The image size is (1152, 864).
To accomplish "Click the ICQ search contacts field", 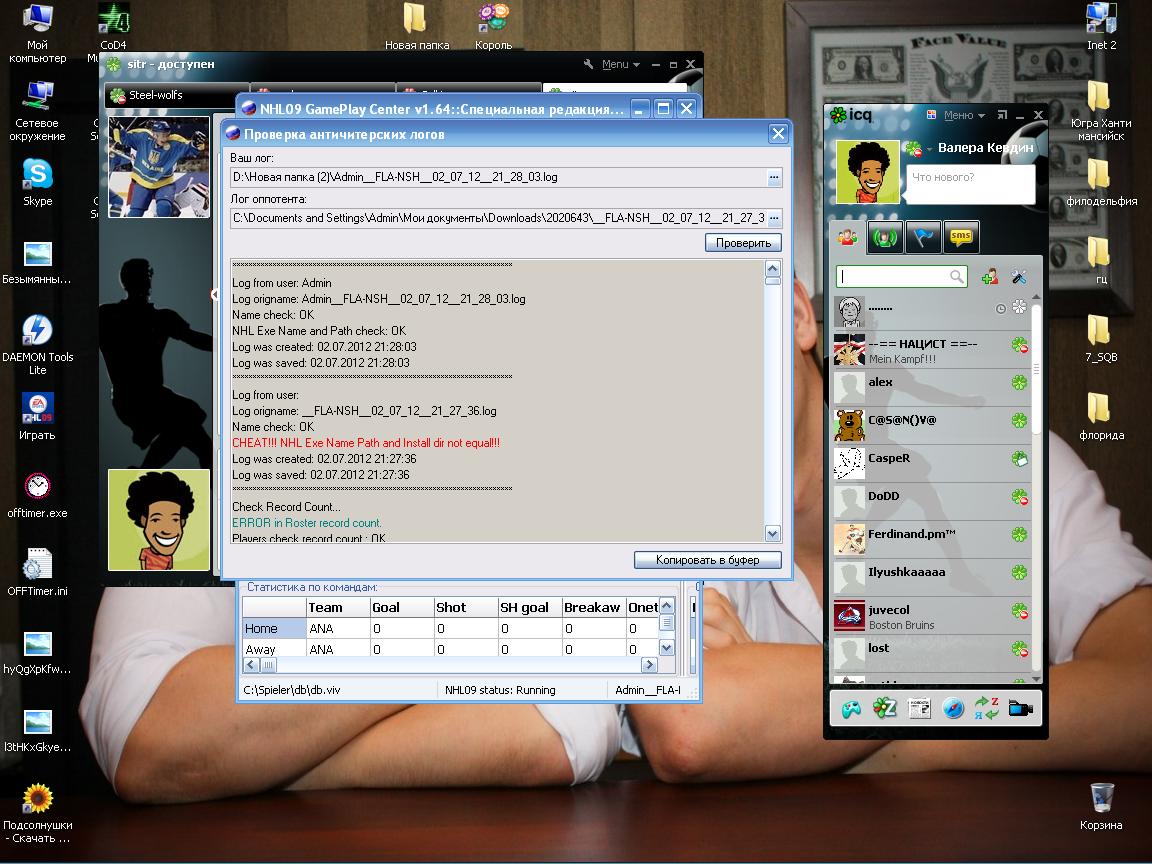I will click(901, 276).
